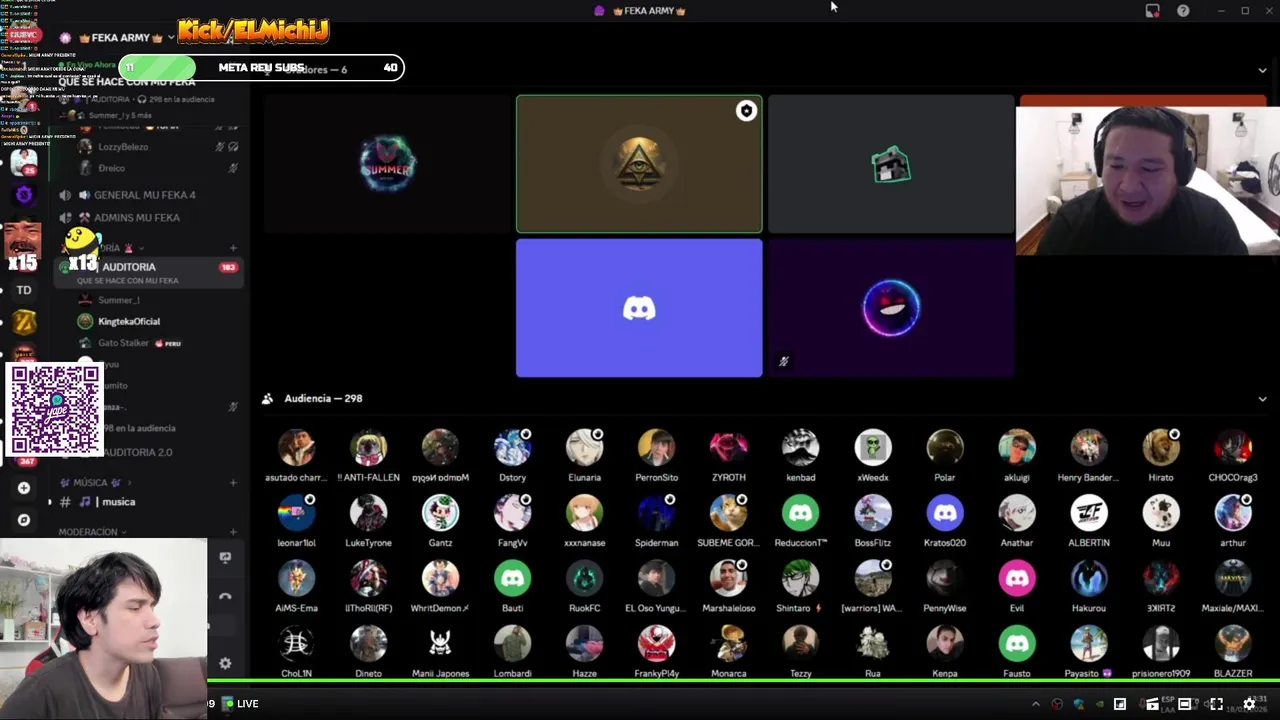This screenshot has width=1280, height=720.
Task: Click the Add a Server plus icon
Action: [24, 488]
